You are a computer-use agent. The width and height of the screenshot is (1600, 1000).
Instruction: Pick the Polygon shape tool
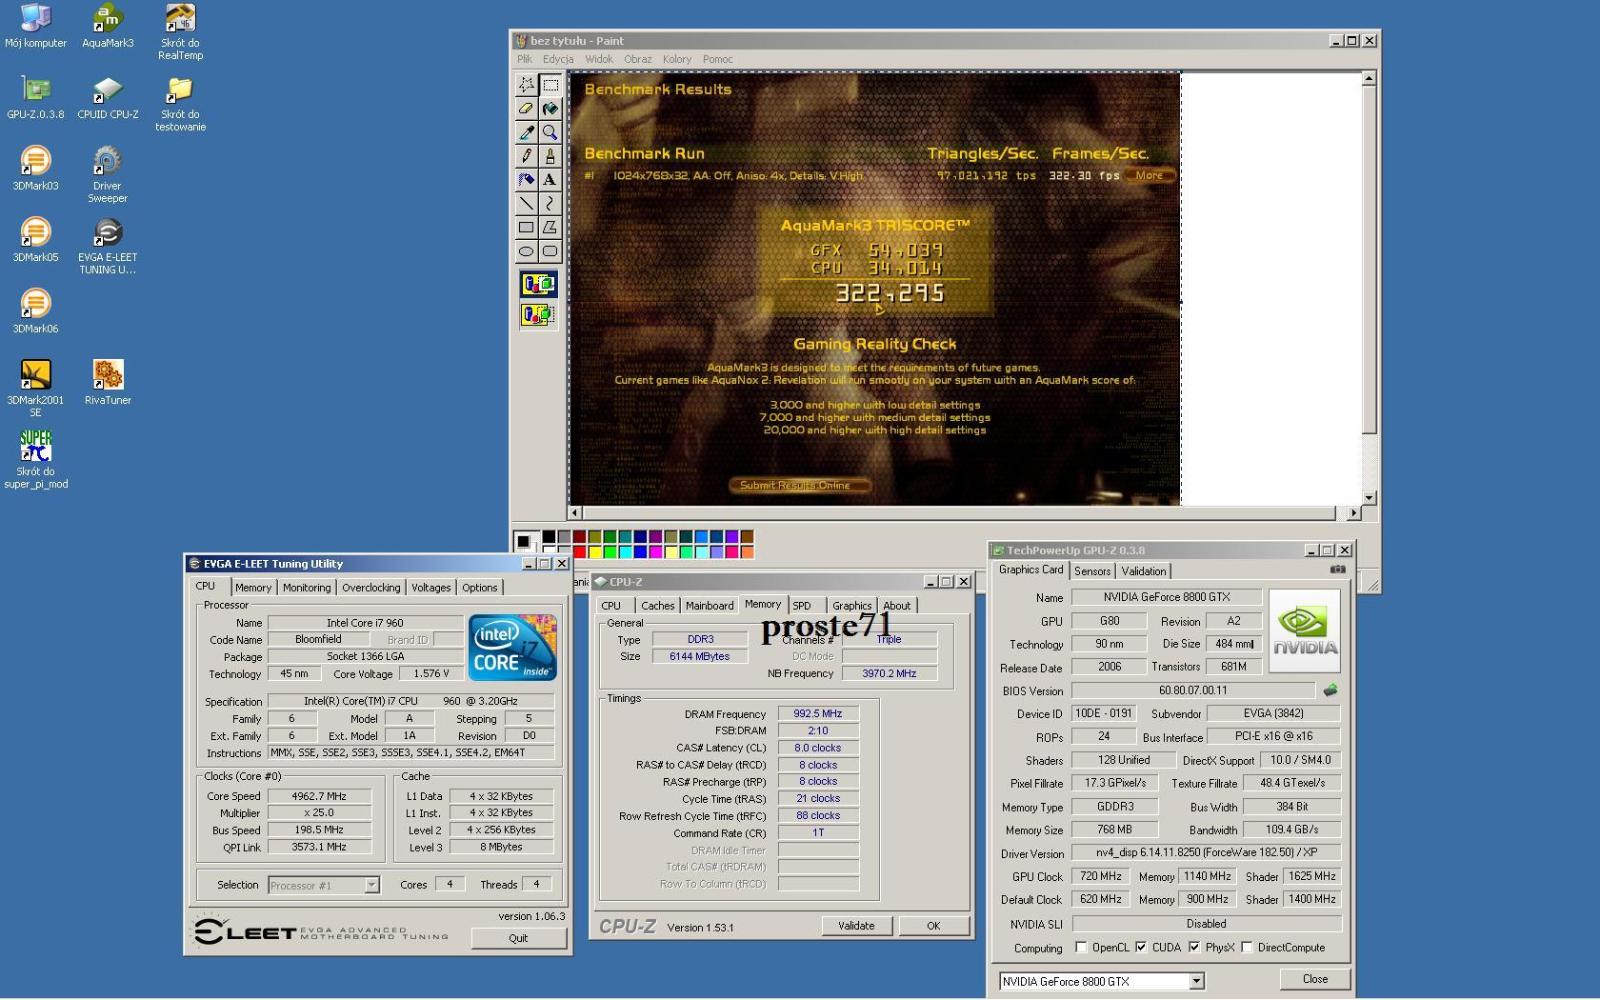click(x=550, y=228)
